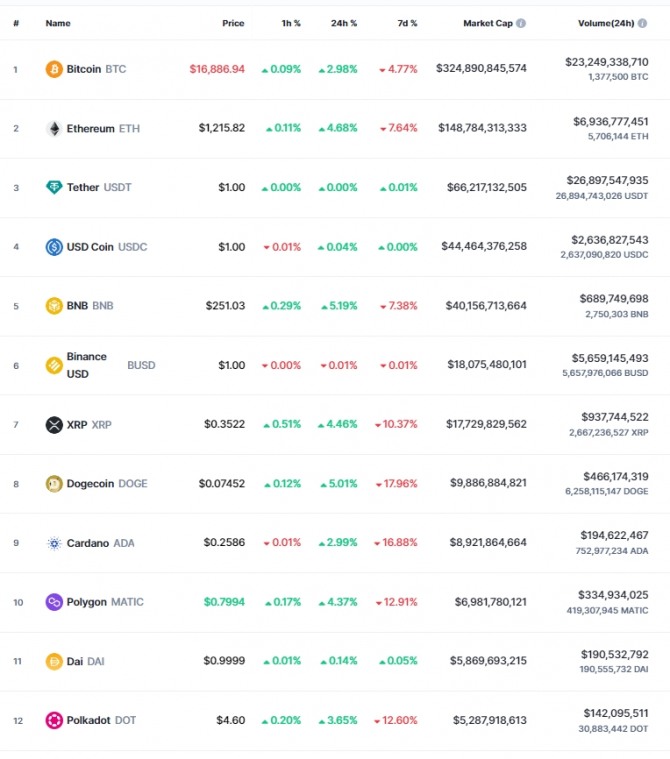The width and height of the screenshot is (670, 759).
Task: Sort the table by Price column header
Action: tap(233, 23)
